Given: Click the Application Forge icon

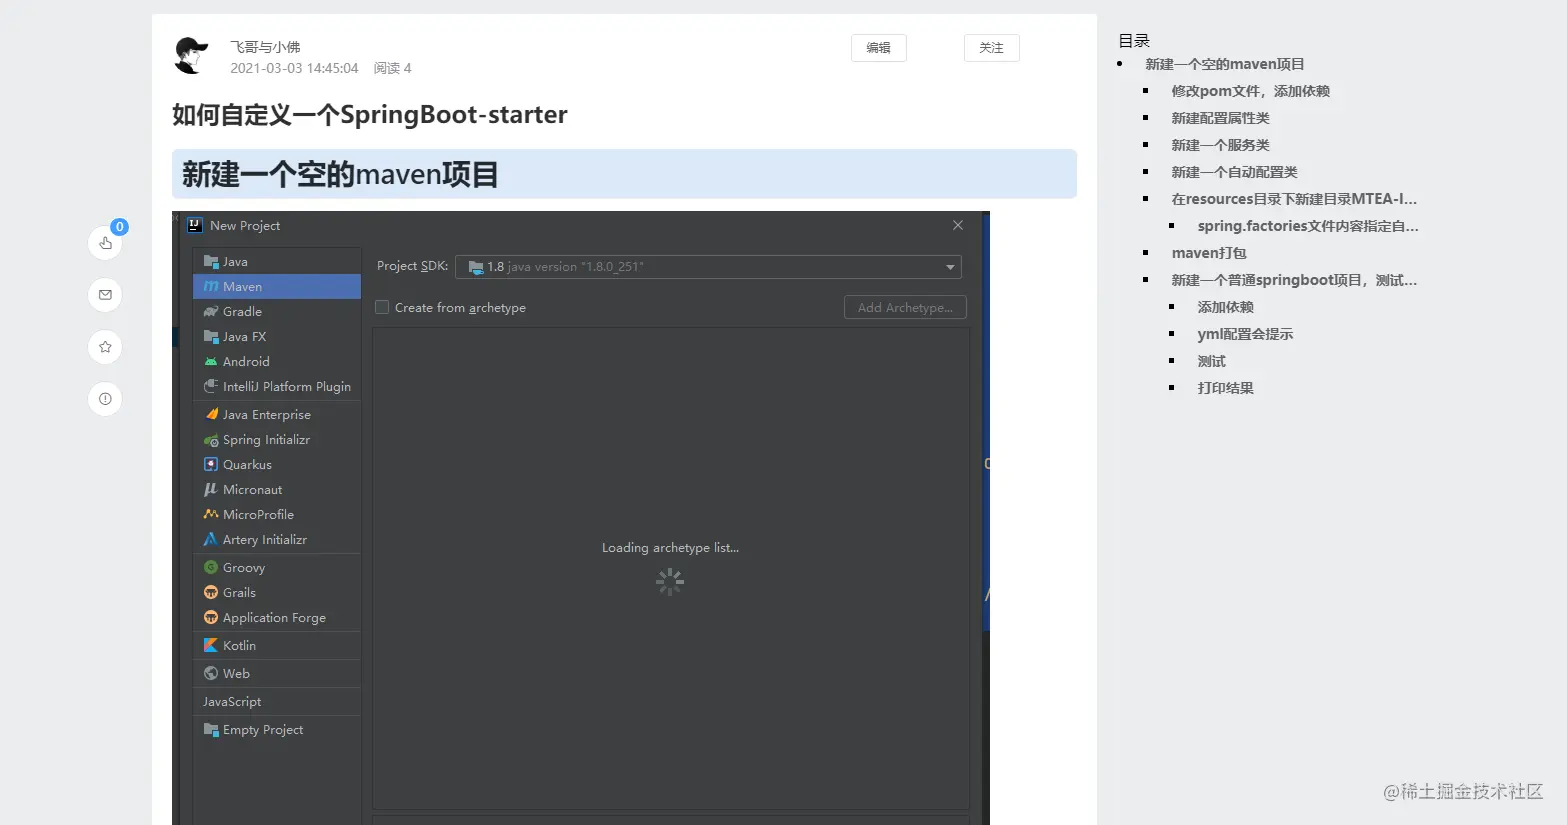Looking at the screenshot, I should pyautogui.click(x=211, y=617).
